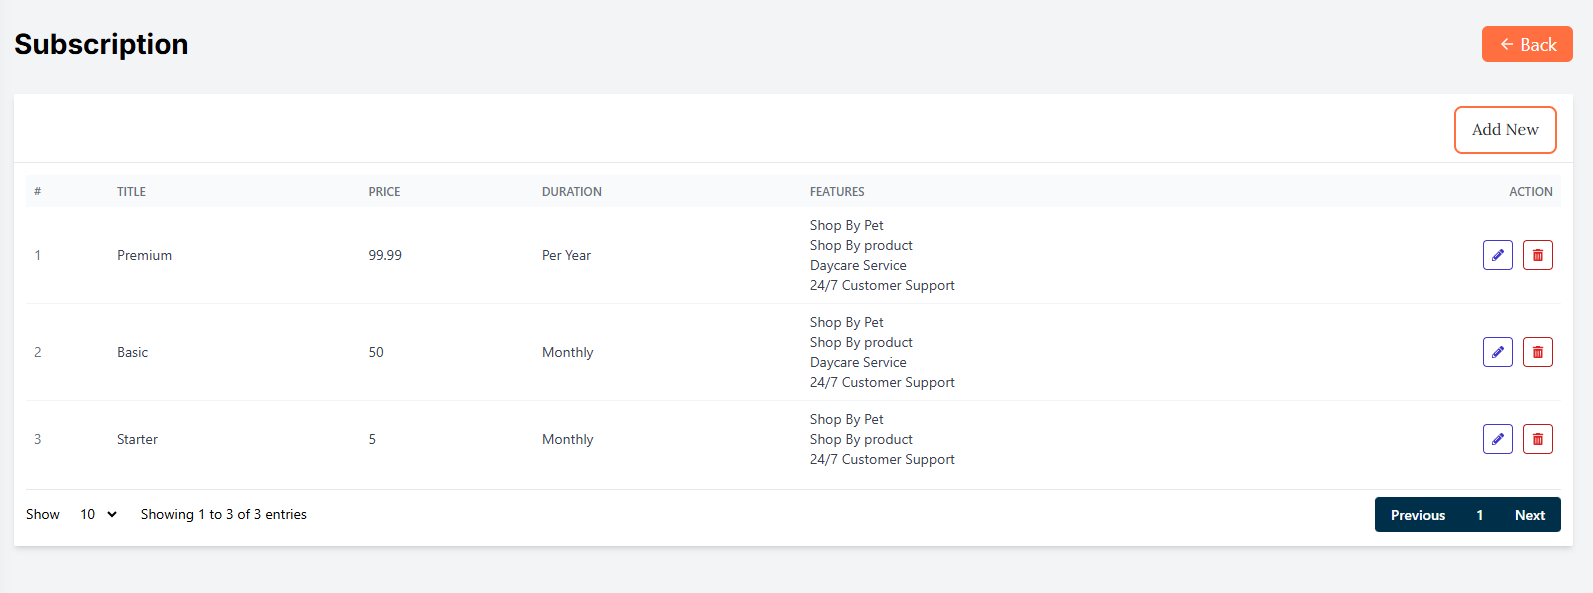The width and height of the screenshot is (1593, 593).
Task: Click the Features column header
Action: (x=837, y=192)
